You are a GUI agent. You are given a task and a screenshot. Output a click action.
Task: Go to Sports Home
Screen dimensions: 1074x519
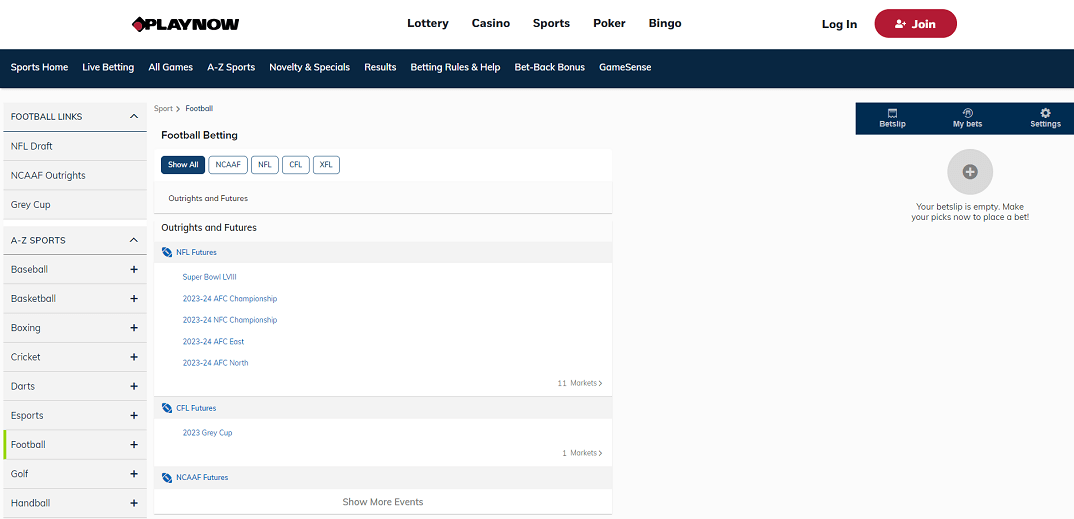pos(39,67)
